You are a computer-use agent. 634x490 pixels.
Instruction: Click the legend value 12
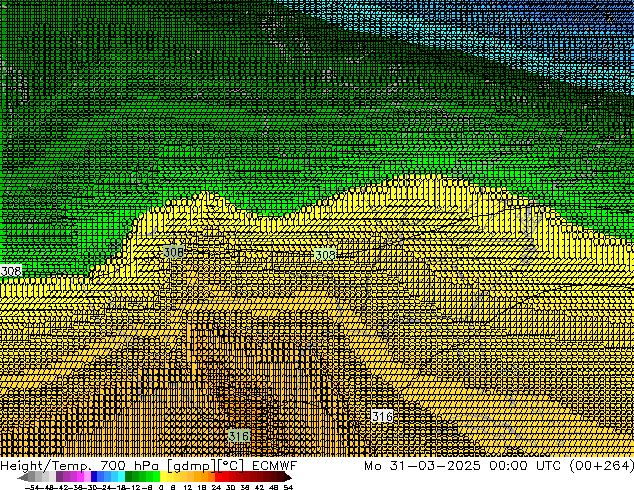click(x=188, y=487)
